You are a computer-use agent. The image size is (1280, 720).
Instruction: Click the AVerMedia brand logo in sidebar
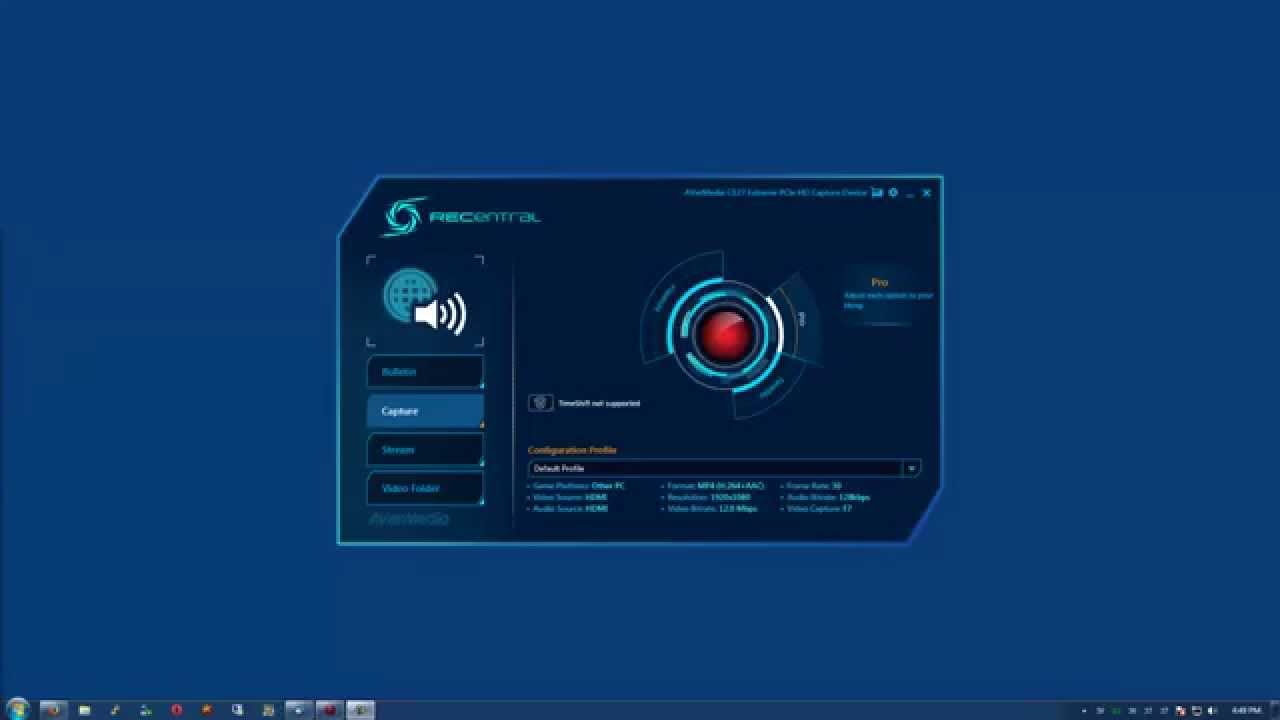pyautogui.click(x=409, y=520)
